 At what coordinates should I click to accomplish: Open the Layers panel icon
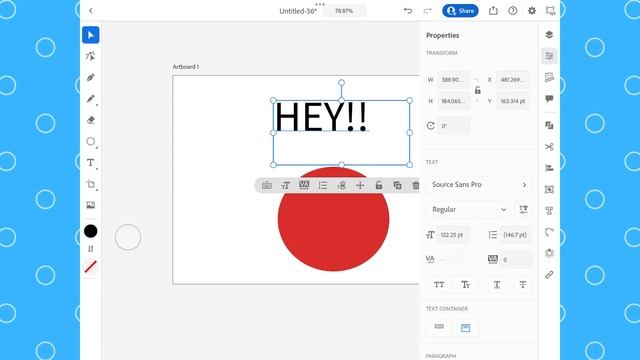click(549, 35)
